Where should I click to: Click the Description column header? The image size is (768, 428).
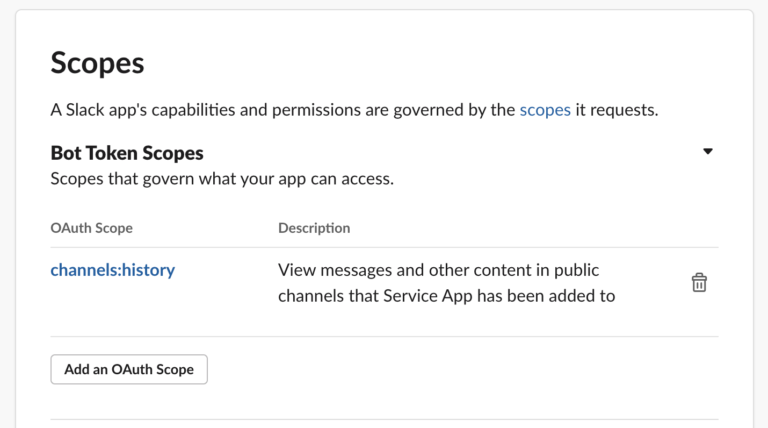click(314, 228)
